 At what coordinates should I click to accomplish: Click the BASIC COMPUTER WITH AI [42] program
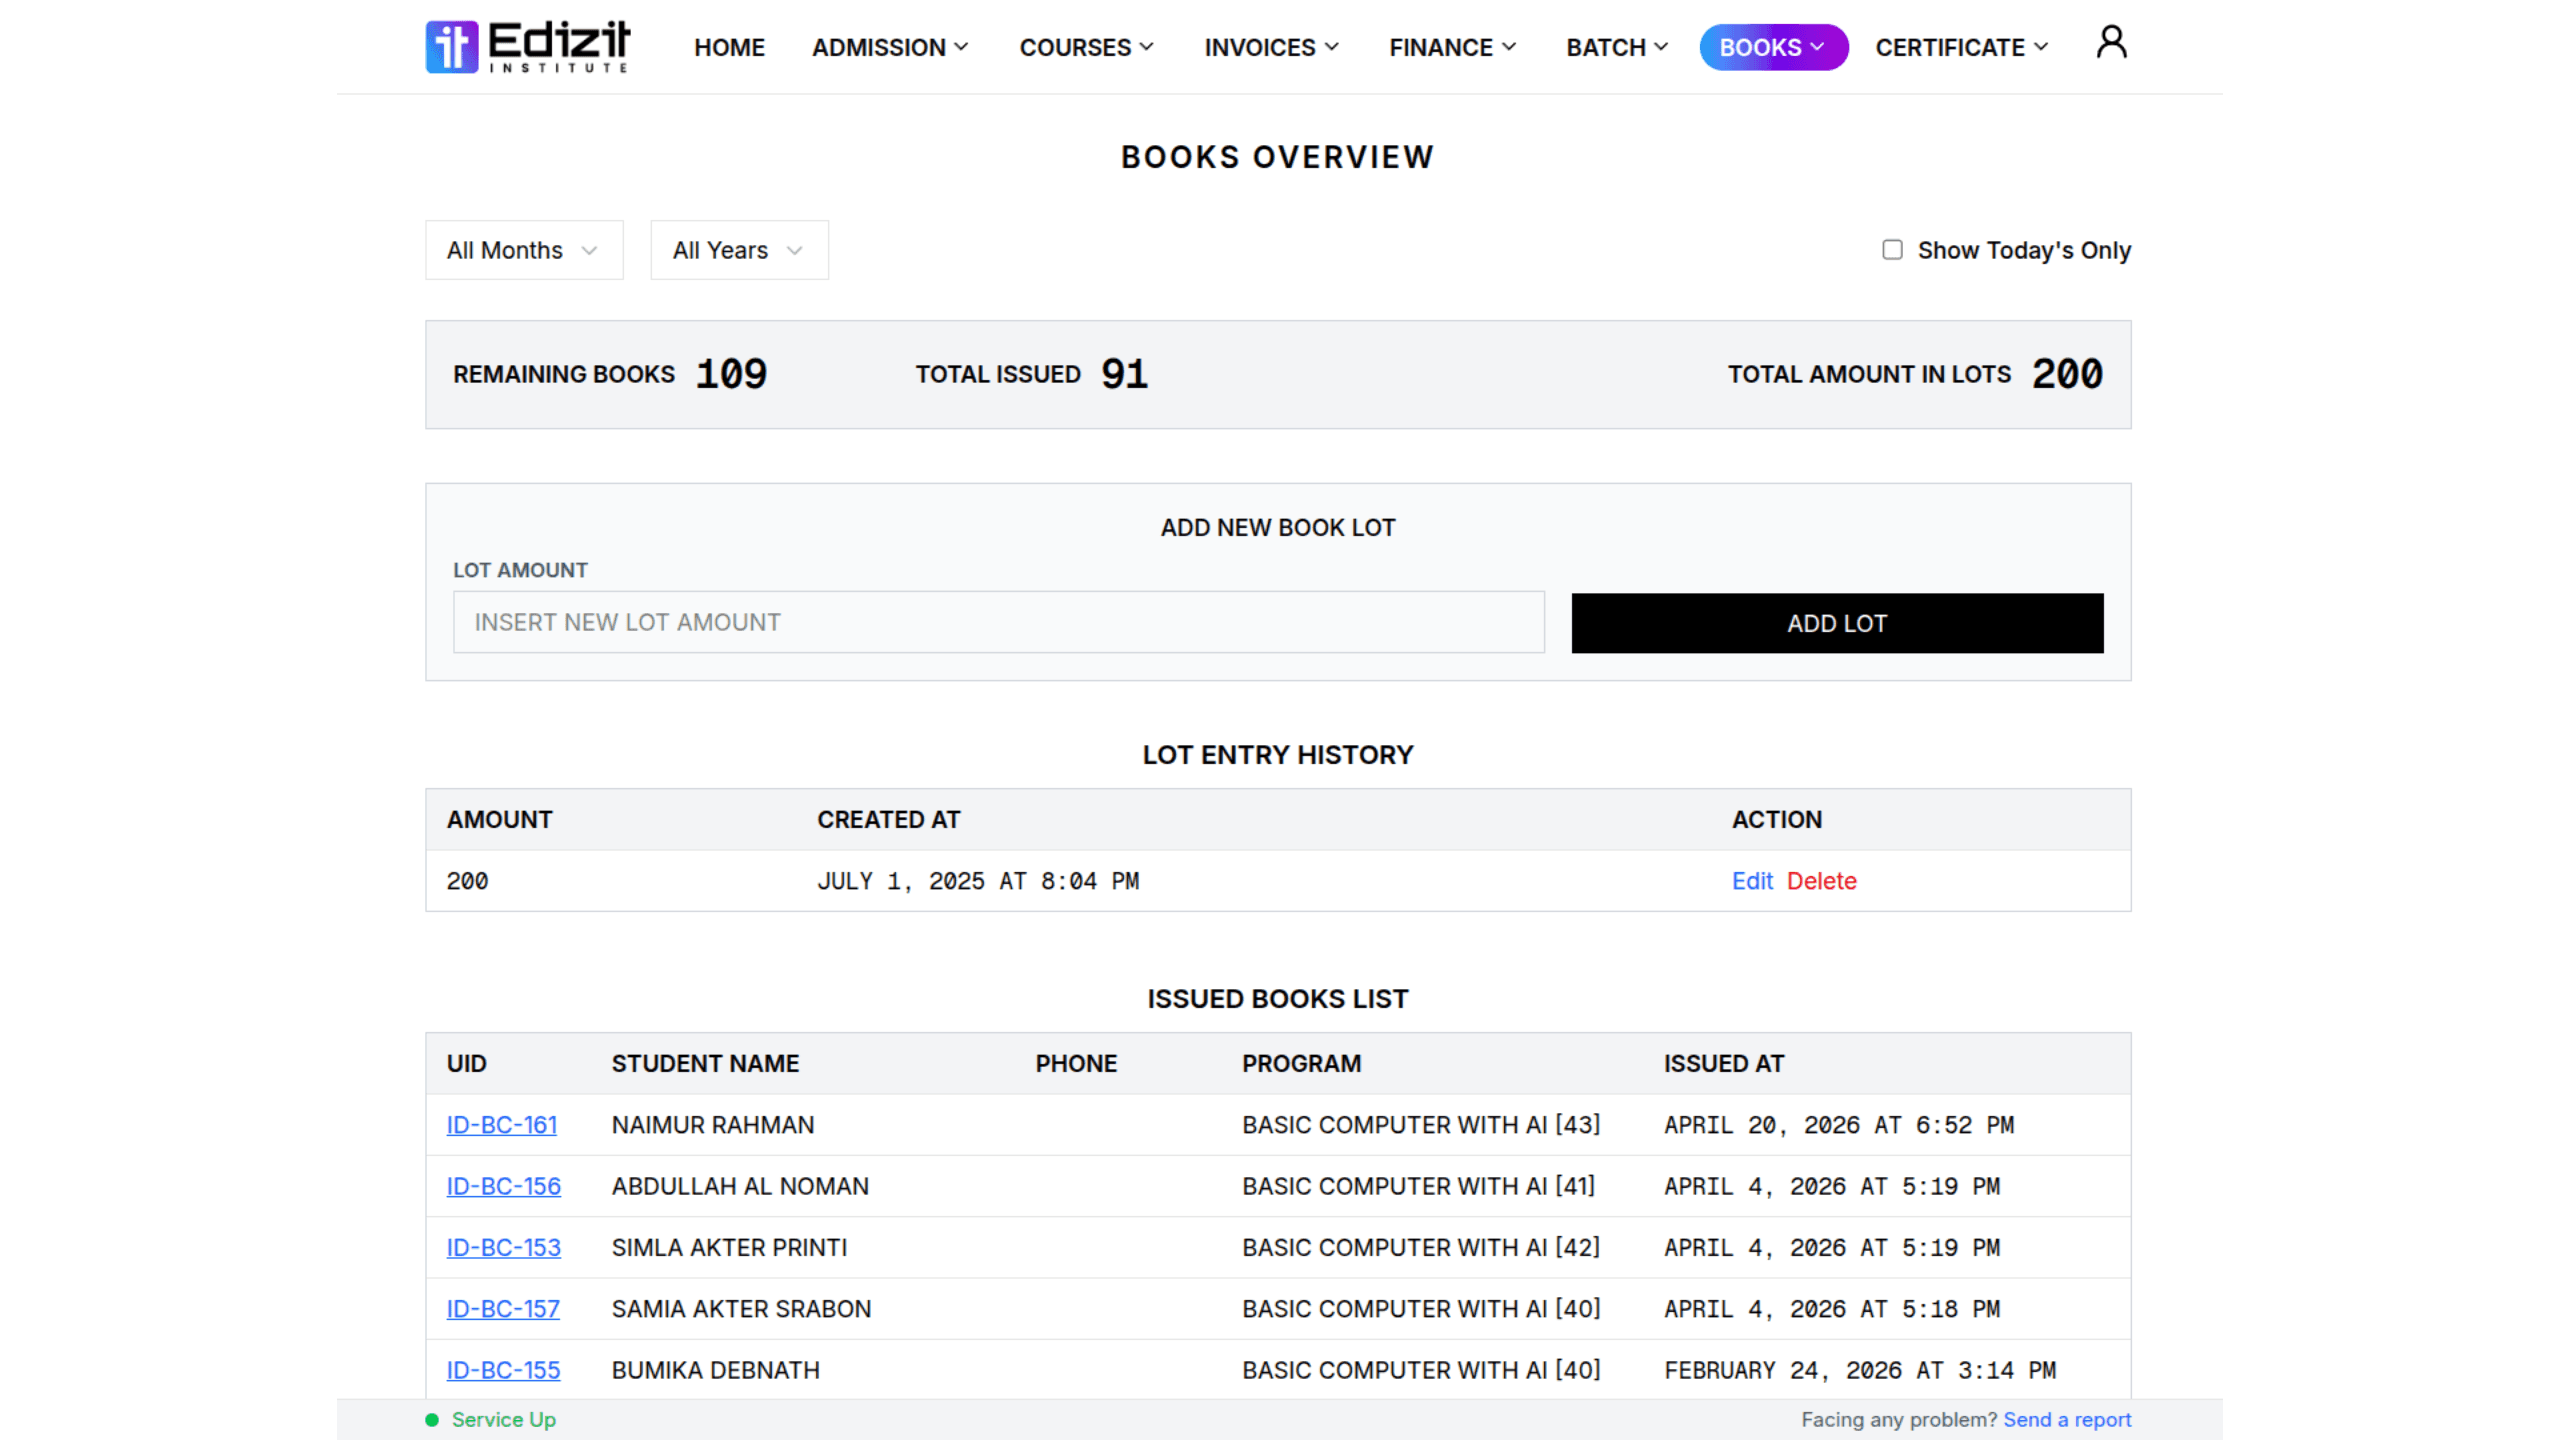pos(1421,1248)
